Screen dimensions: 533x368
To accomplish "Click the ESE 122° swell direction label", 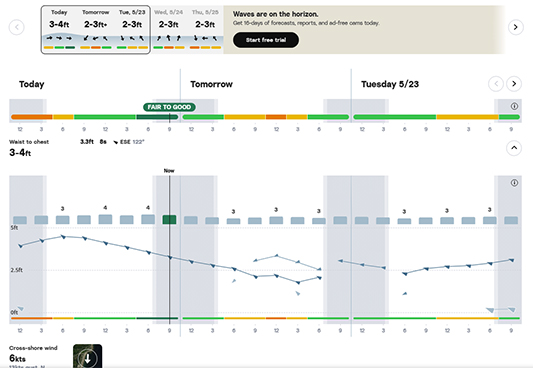I will pyautogui.click(x=132, y=142).
